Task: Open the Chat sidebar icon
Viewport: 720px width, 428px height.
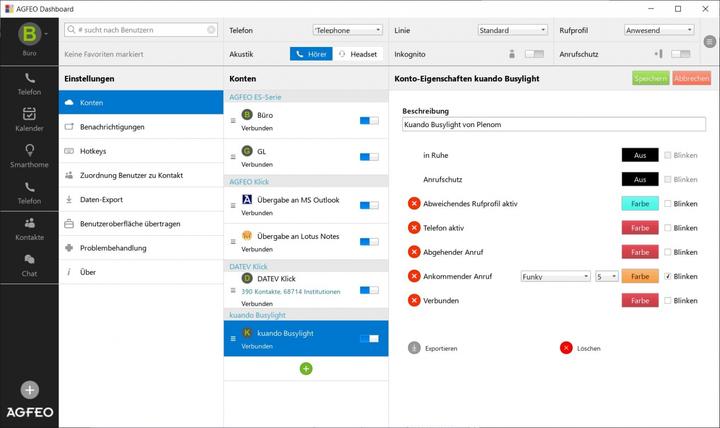Action: coord(29,265)
